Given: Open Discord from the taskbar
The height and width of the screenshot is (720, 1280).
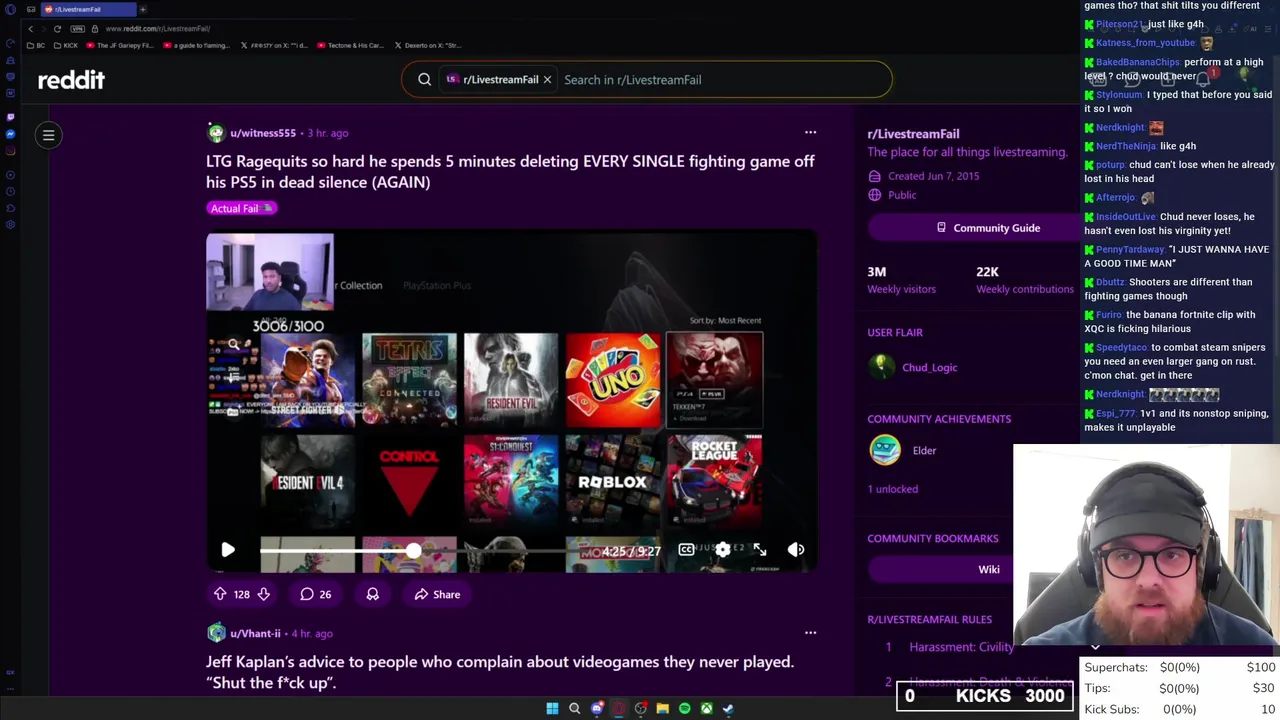Looking at the screenshot, I should click(x=597, y=708).
